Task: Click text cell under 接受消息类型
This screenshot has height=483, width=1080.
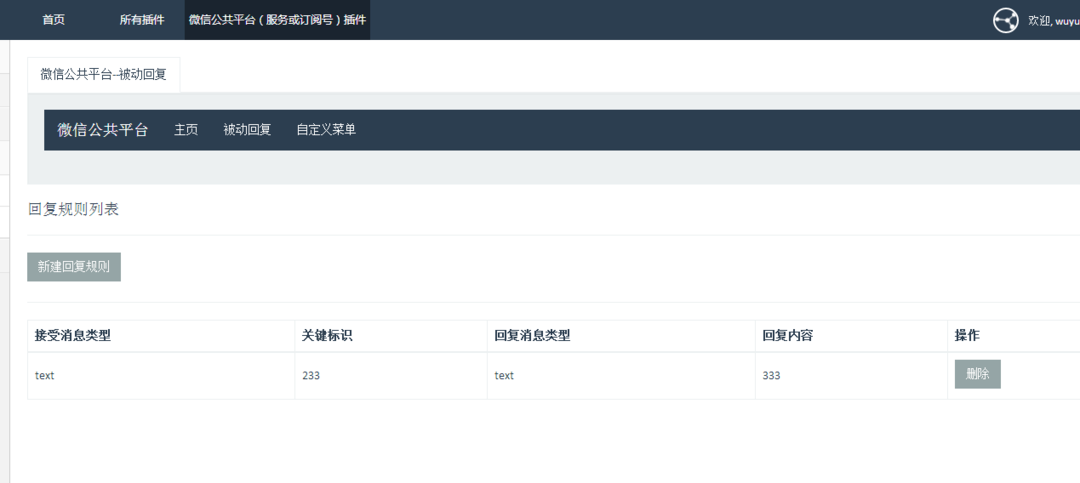Action: pos(161,376)
